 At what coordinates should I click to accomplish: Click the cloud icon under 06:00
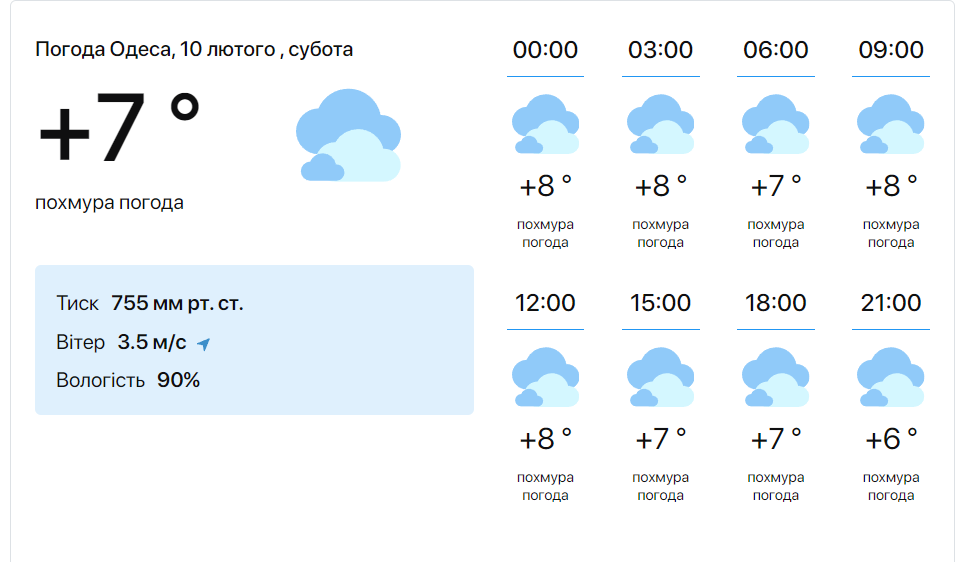(x=776, y=125)
